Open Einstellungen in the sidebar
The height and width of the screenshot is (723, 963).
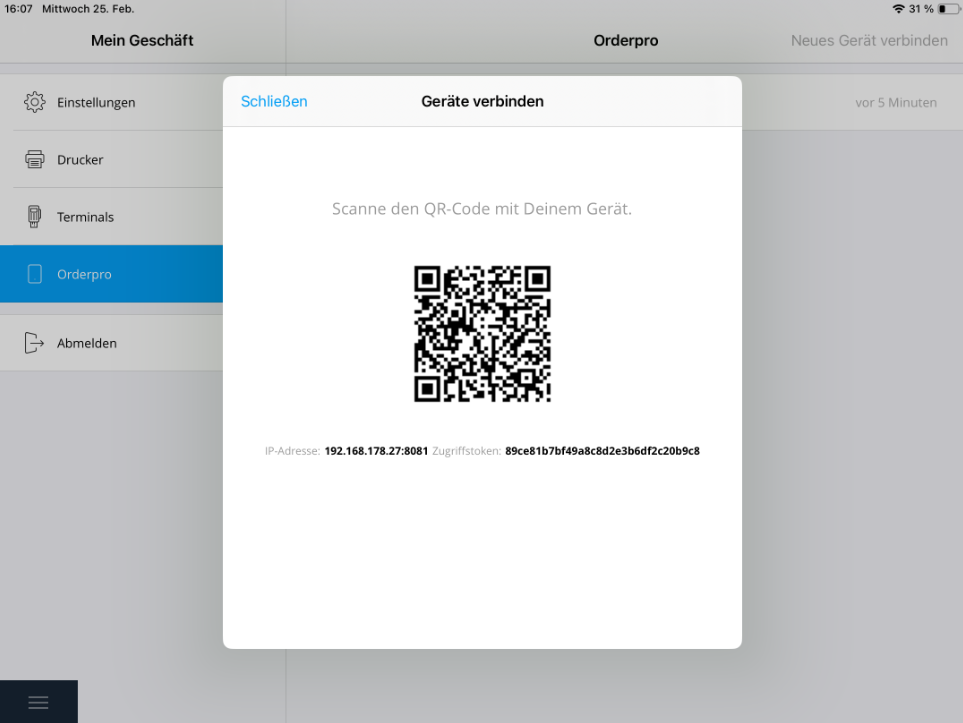pos(111,102)
